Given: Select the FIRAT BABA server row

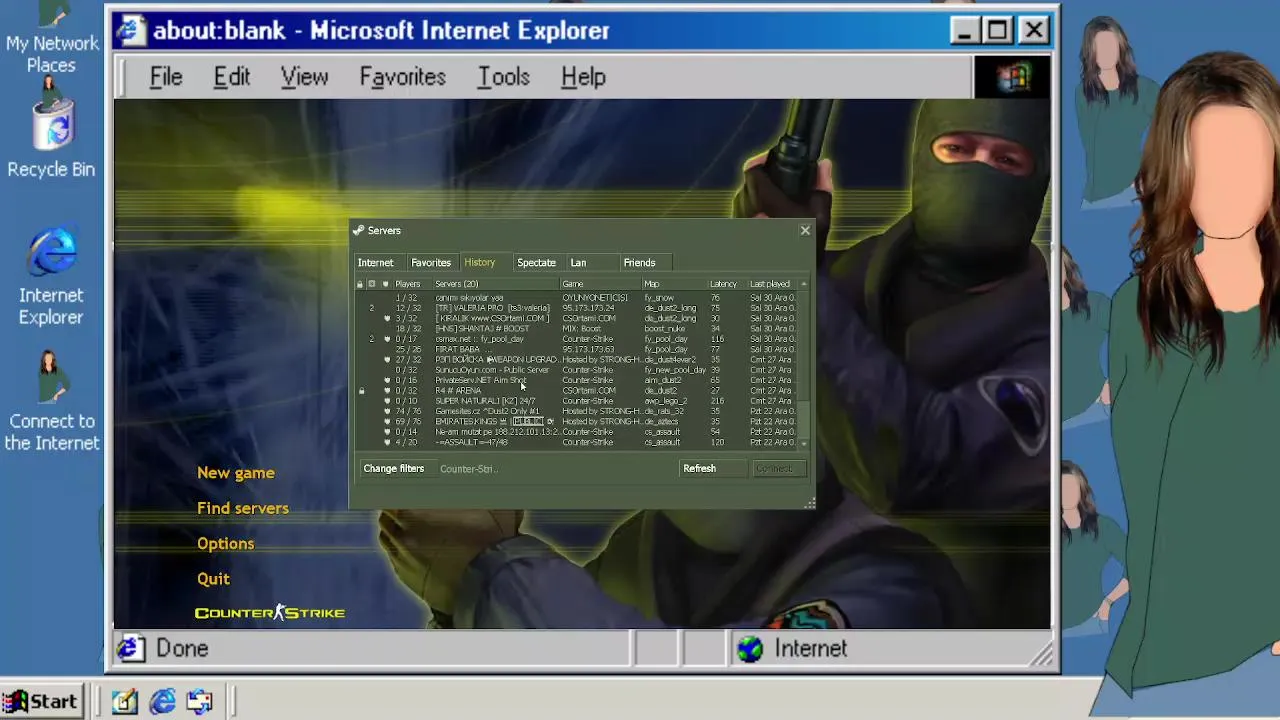Looking at the screenshot, I should point(578,349).
